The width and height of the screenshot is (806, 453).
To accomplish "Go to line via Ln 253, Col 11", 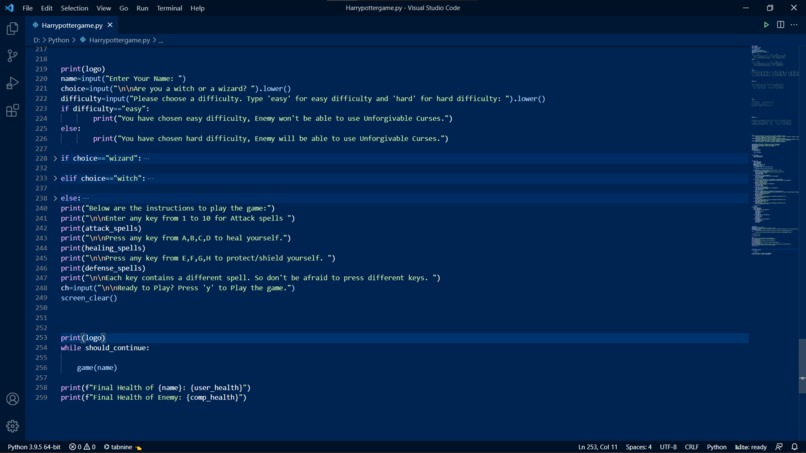I will 597,447.
